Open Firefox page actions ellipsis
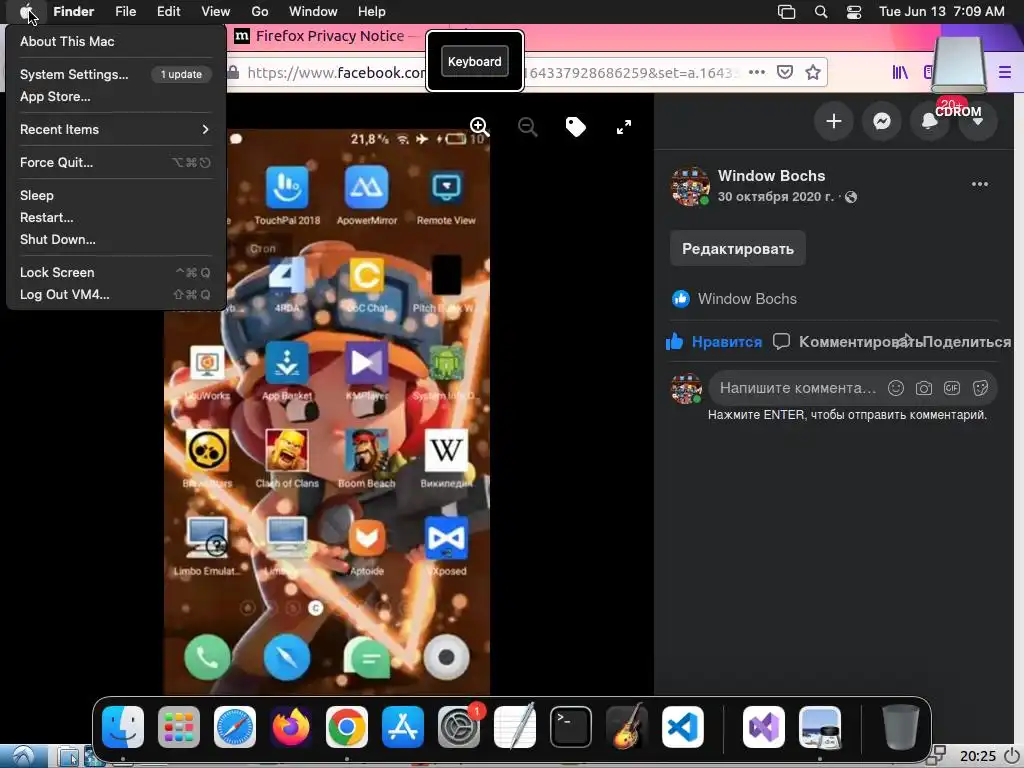The width and height of the screenshot is (1024, 768). 757,72
